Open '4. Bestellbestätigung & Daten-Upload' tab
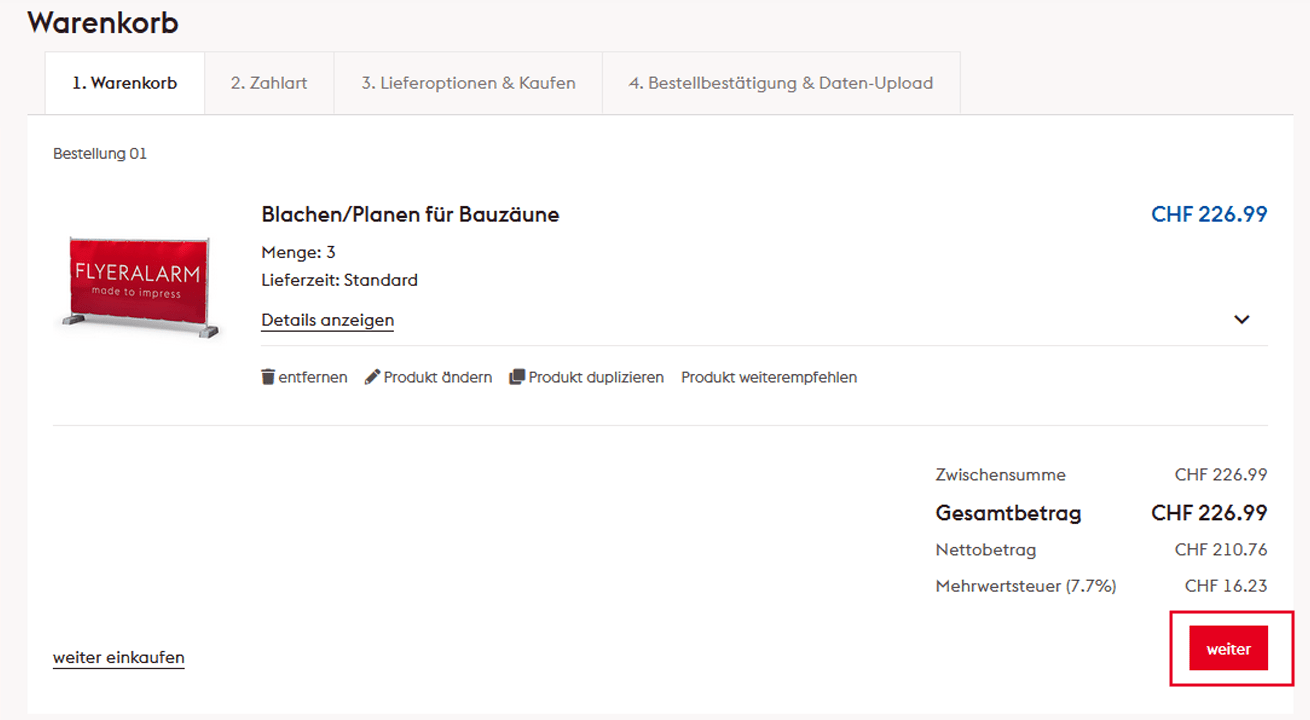The height and width of the screenshot is (720, 1310). 780,83
